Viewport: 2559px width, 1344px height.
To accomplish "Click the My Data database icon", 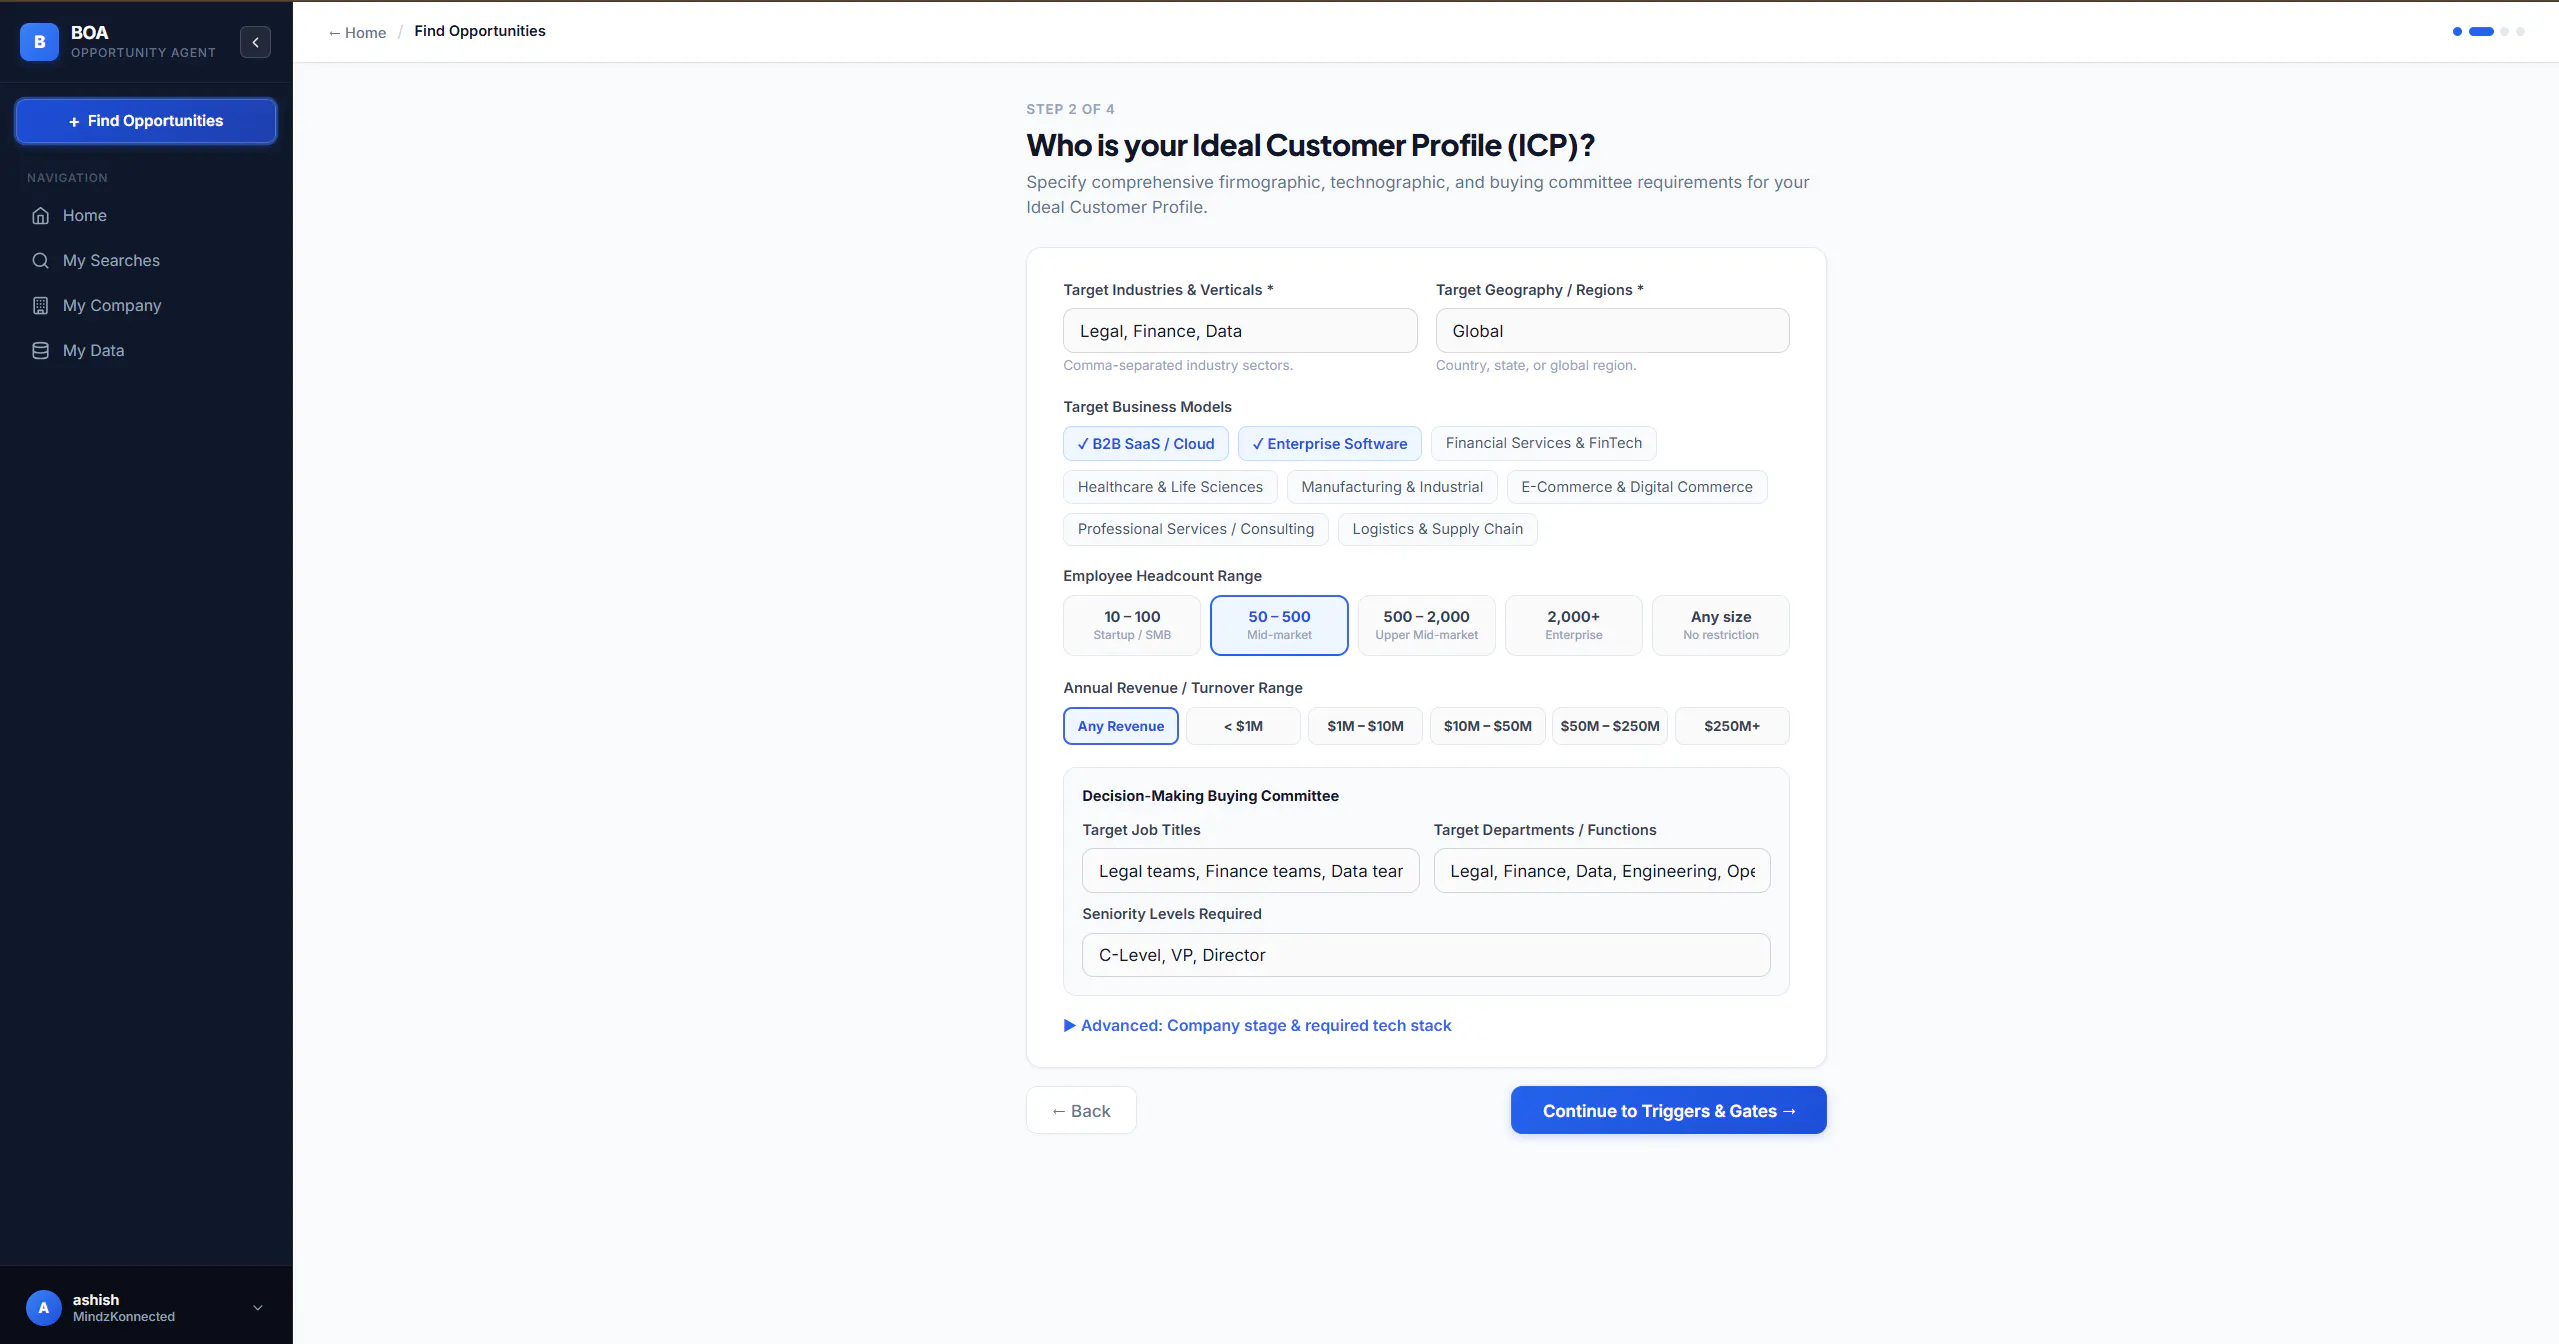I will pos(40,350).
